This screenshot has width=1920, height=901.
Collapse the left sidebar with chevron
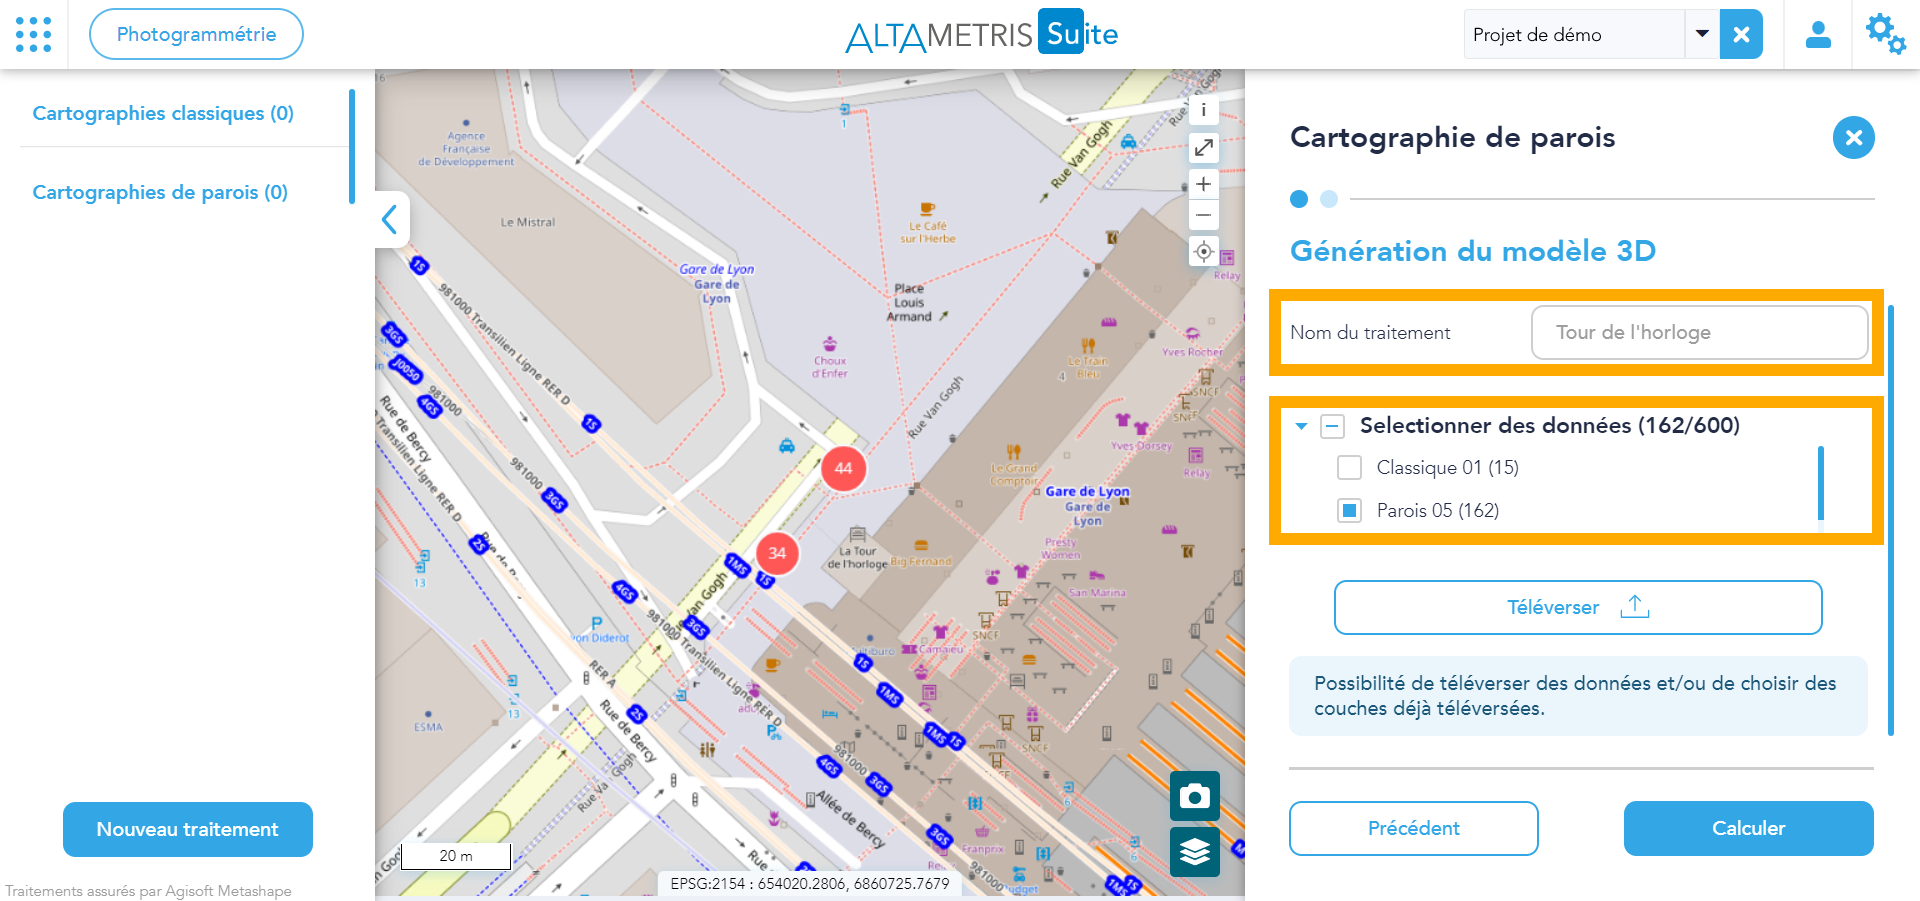(391, 219)
